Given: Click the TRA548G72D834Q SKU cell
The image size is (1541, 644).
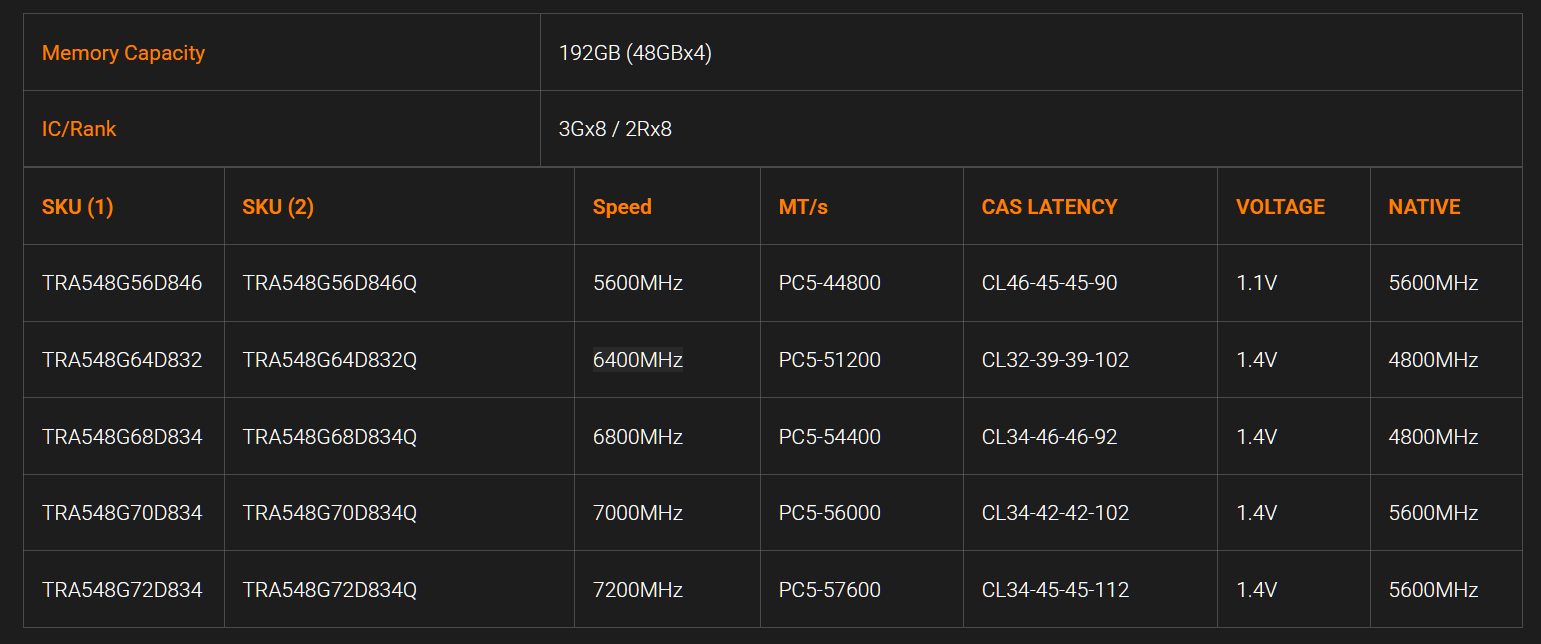Looking at the screenshot, I should tap(329, 590).
